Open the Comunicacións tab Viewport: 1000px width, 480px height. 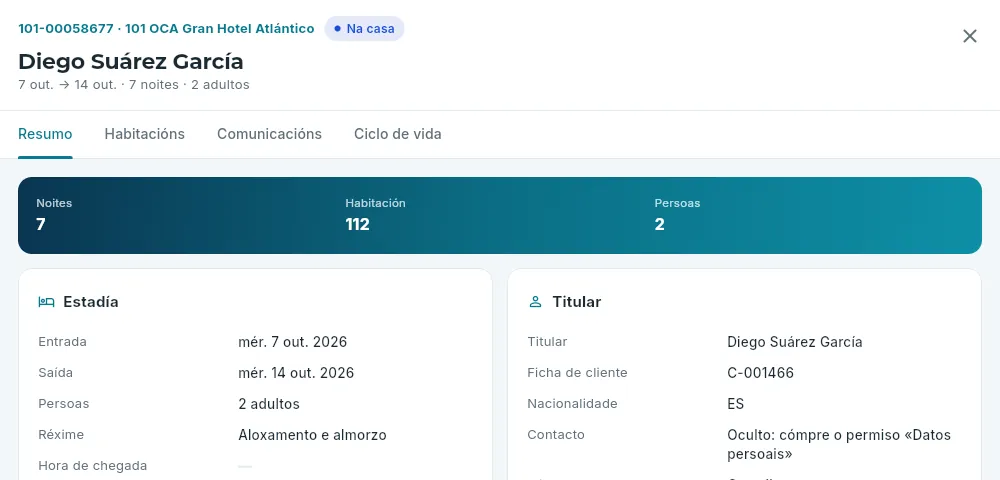pyautogui.click(x=269, y=135)
